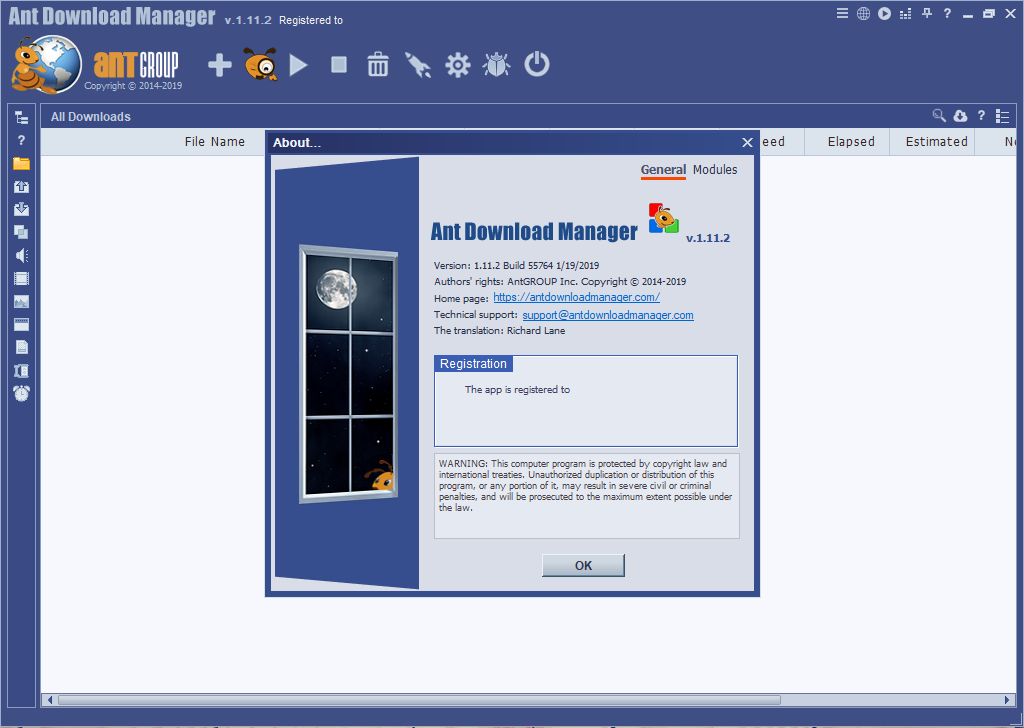1024x728 pixels.
Task: Click the circled play icon in the title bar
Action: [x=884, y=13]
